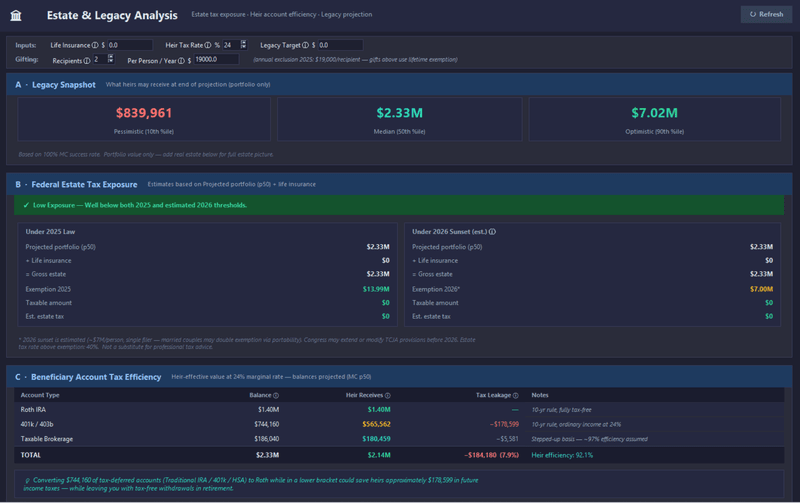Click the Legacy Snapshot section header
Image resolution: width=800 pixels, height=503 pixels.
pos(399,85)
